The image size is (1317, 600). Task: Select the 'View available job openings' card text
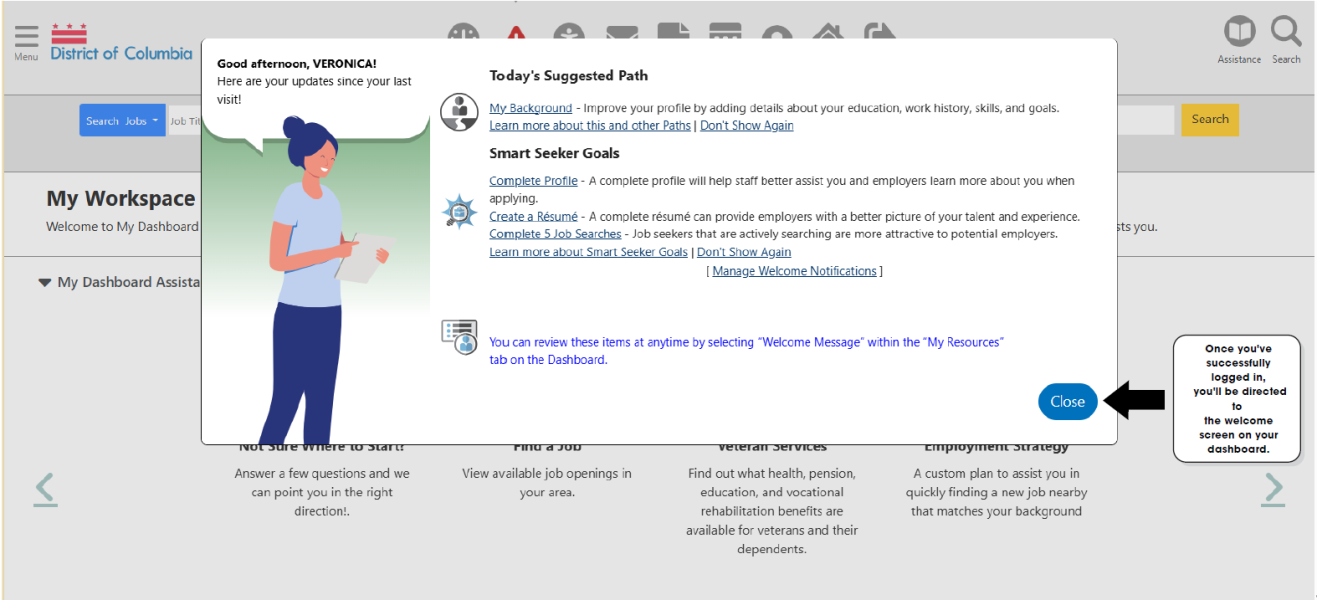coord(547,483)
